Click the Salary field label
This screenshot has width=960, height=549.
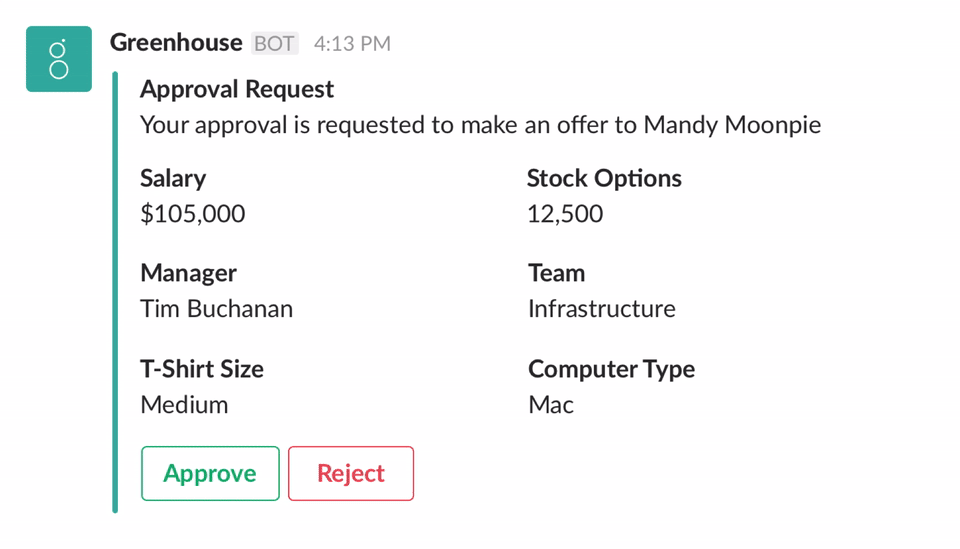[173, 178]
